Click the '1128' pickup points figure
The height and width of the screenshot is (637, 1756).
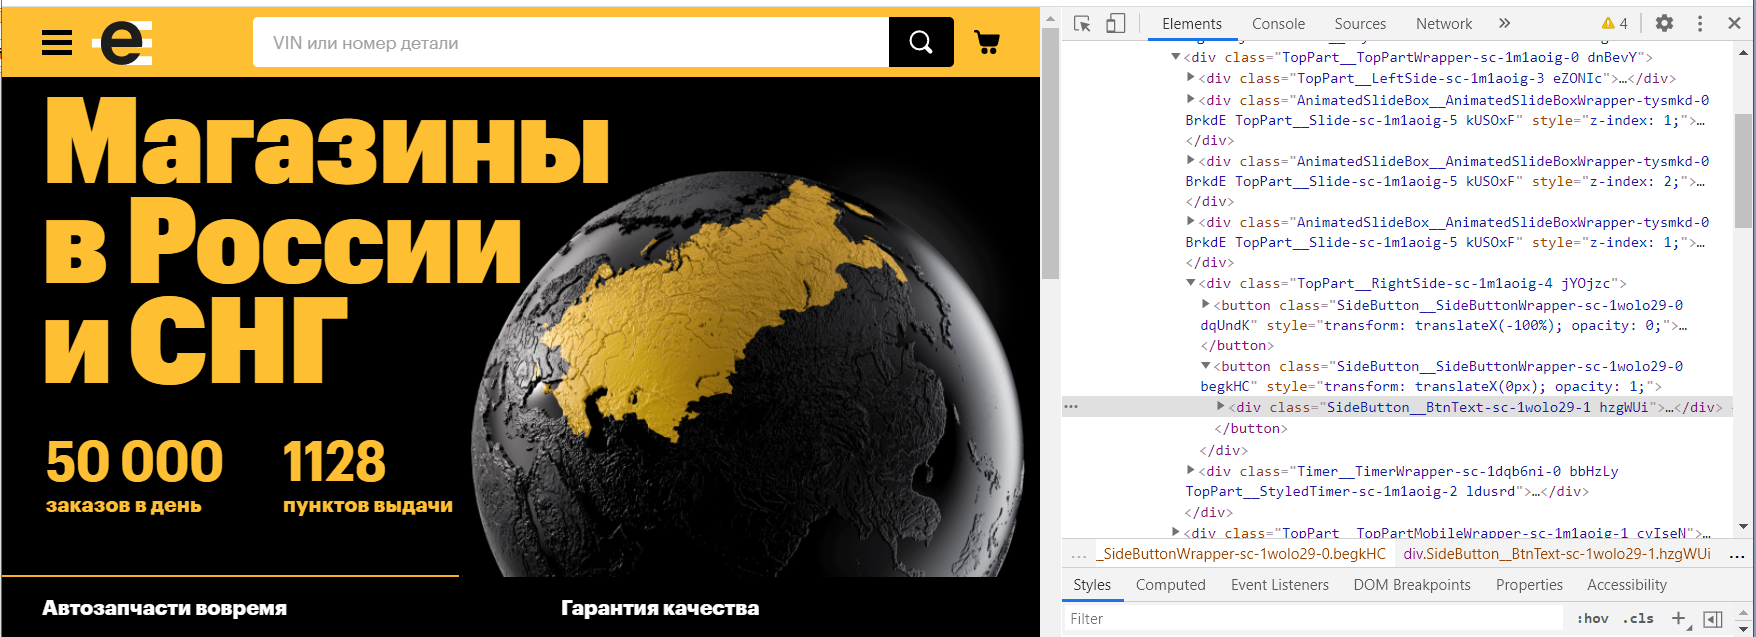(x=334, y=462)
